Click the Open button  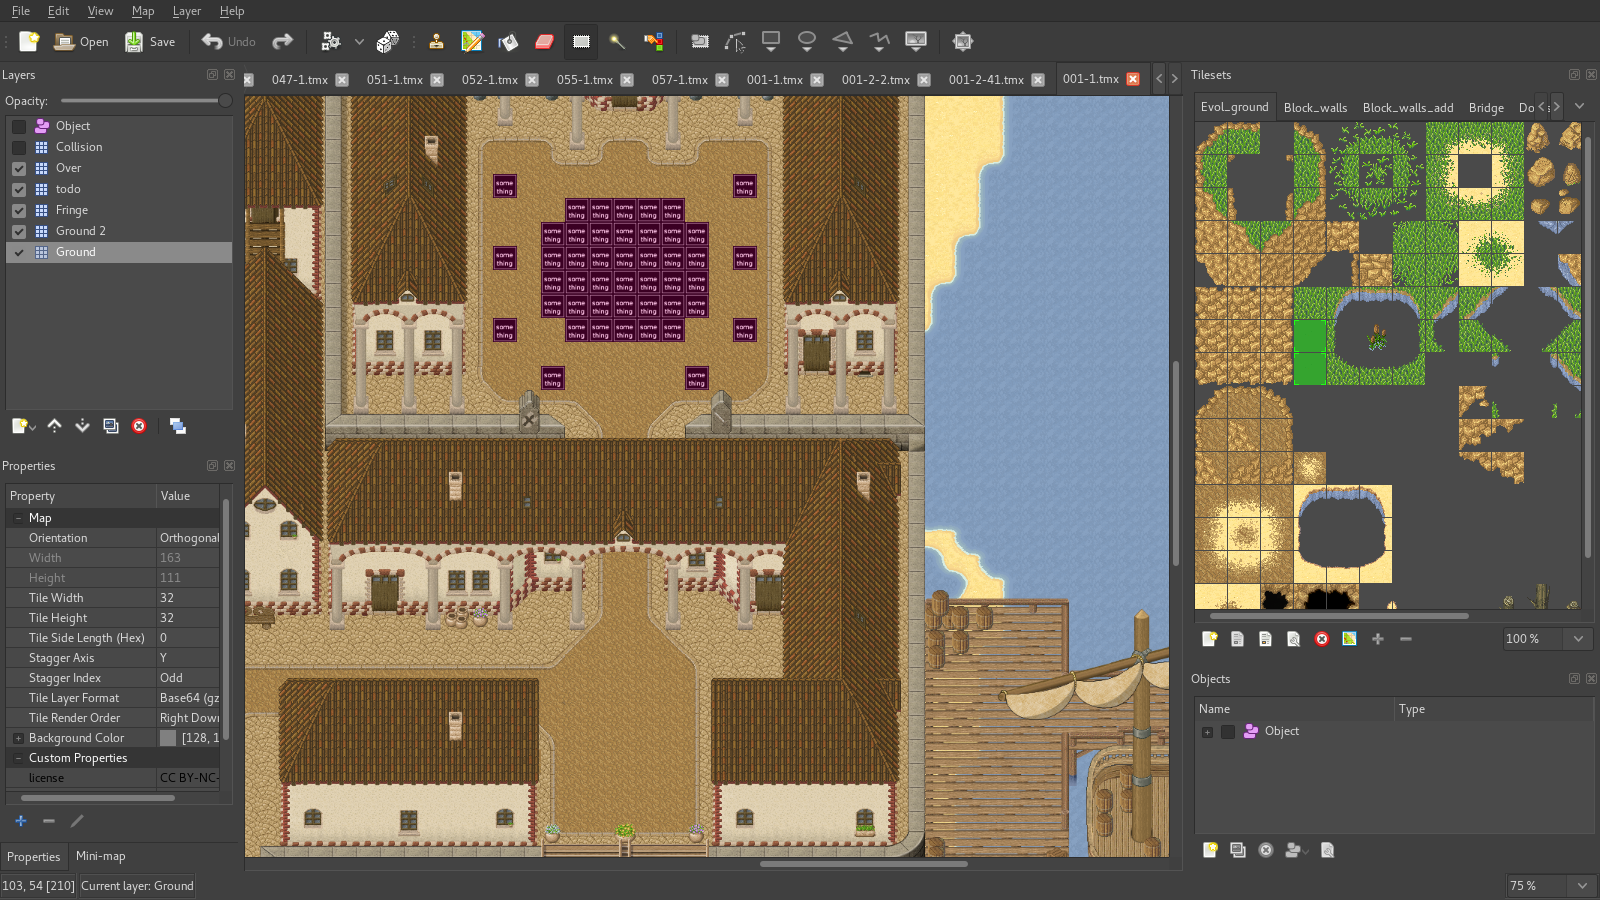pyautogui.click(x=81, y=41)
